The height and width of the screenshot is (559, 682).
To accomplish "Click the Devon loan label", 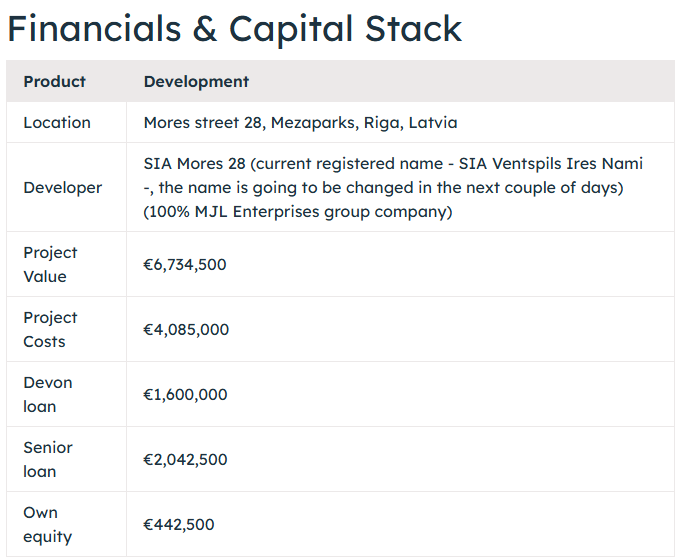I will [48, 395].
